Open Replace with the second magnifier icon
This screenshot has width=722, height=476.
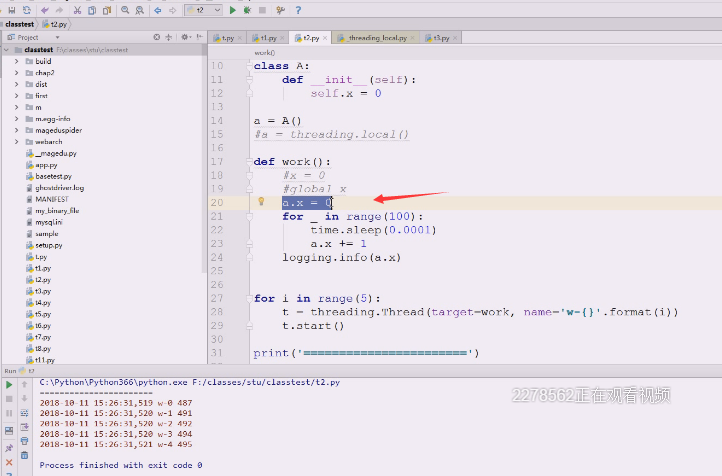140,10
